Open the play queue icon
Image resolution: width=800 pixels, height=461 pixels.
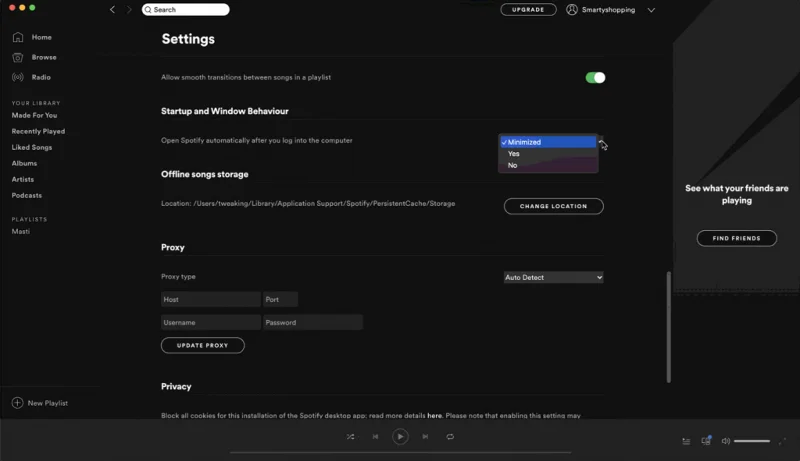click(x=686, y=441)
